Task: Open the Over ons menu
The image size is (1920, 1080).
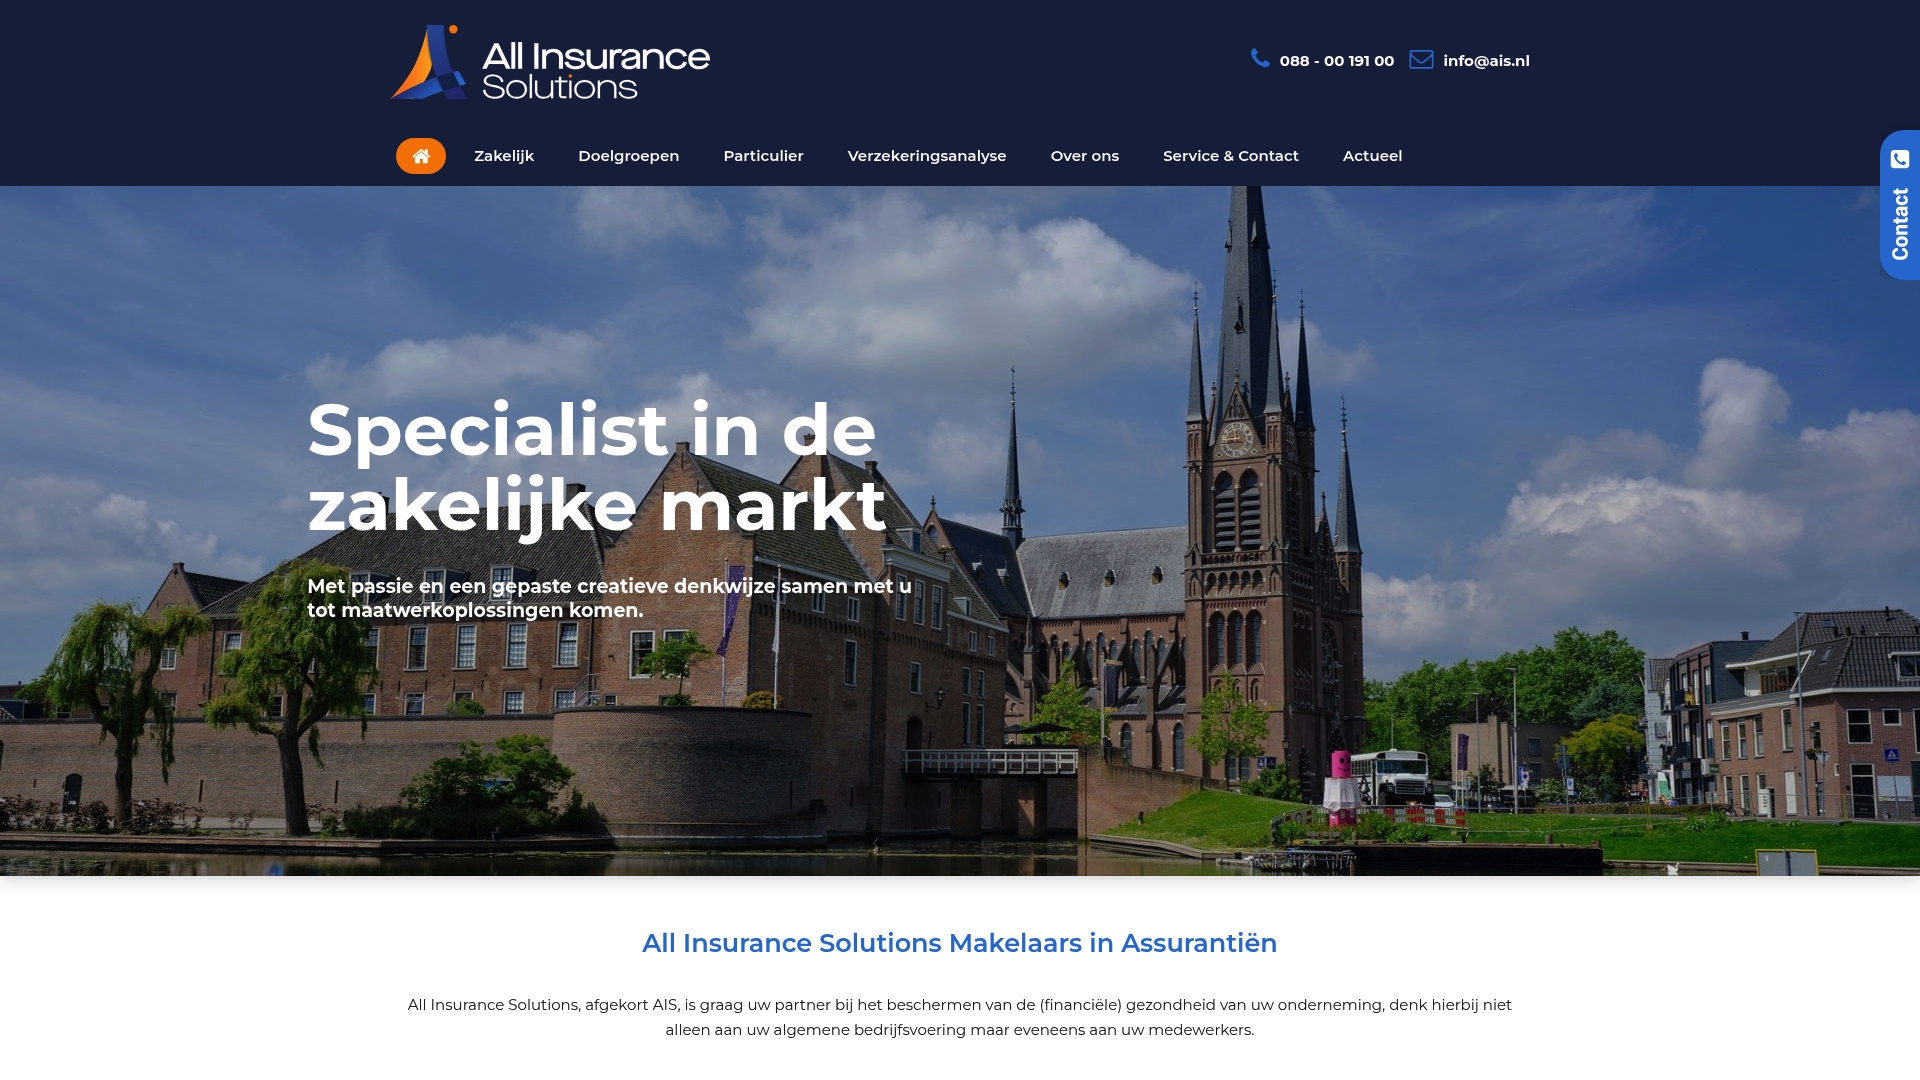Action: tap(1084, 156)
